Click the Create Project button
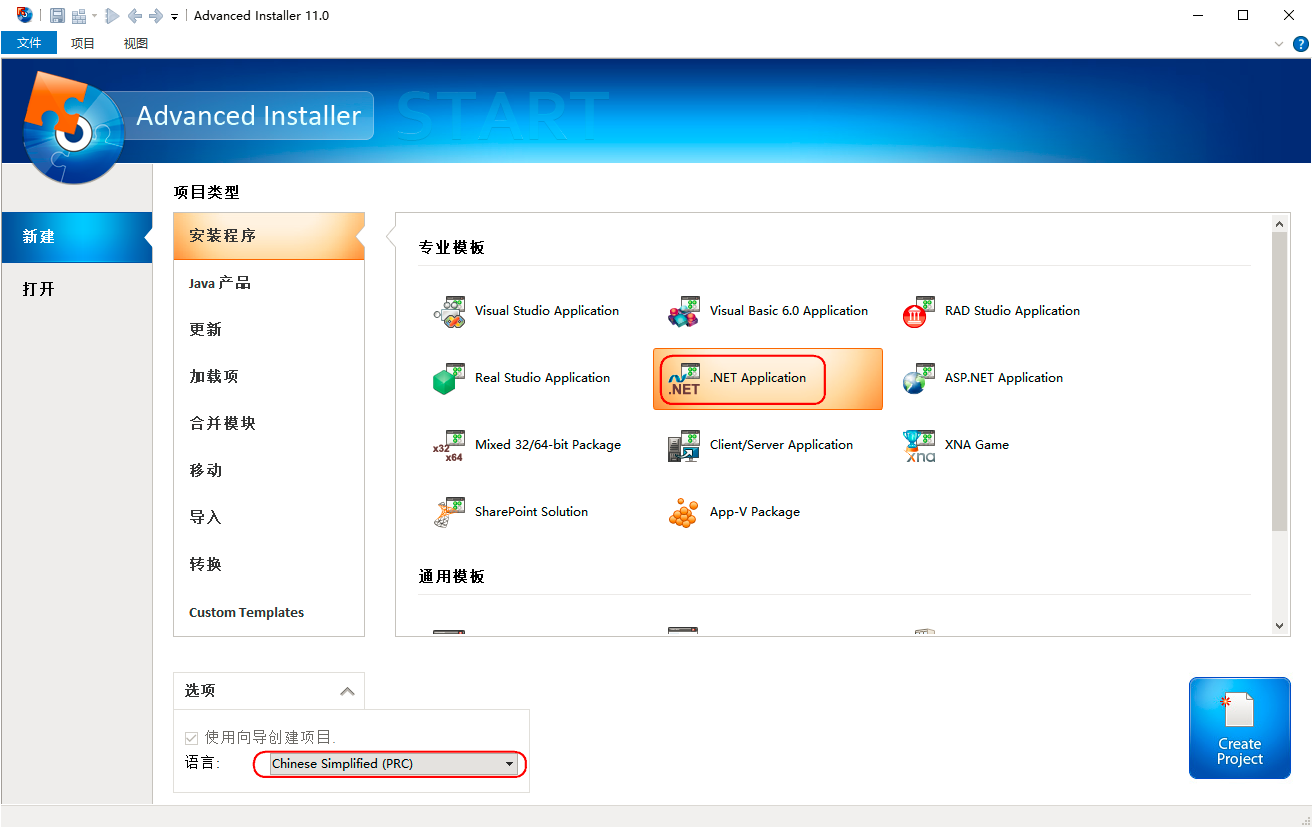The width and height of the screenshot is (1313, 828). (1240, 727)
